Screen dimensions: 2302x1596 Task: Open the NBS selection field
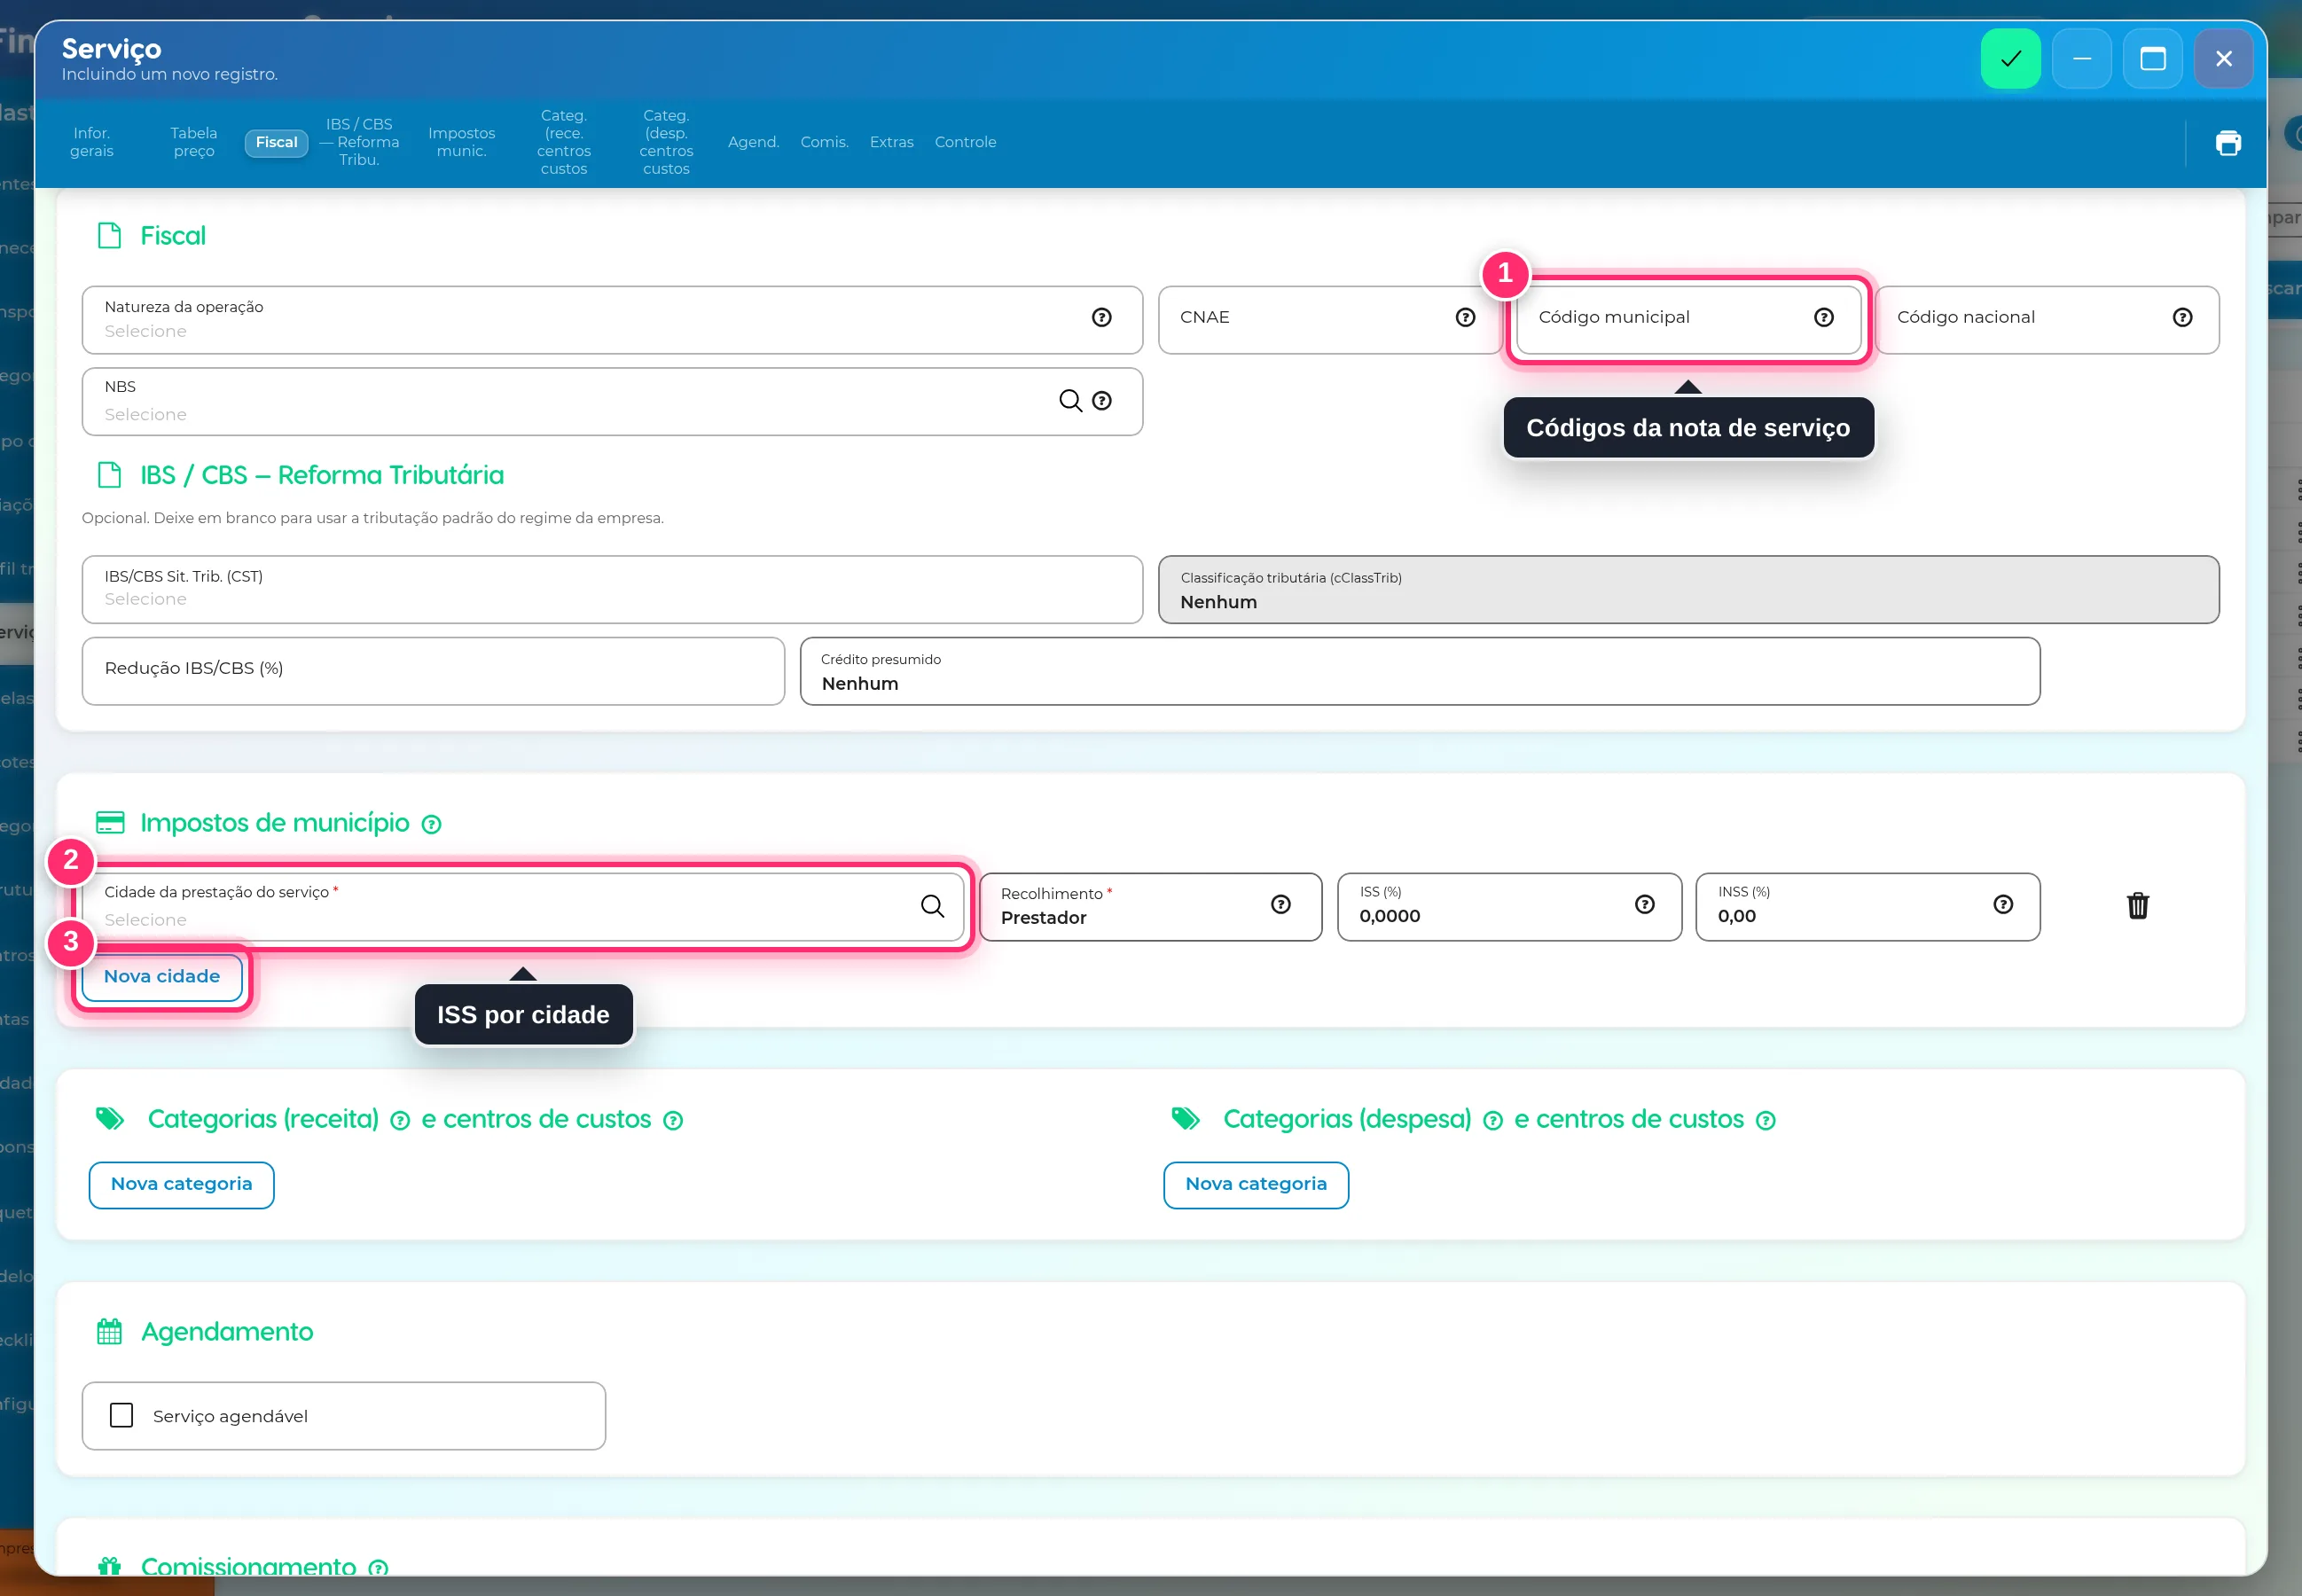612,402
